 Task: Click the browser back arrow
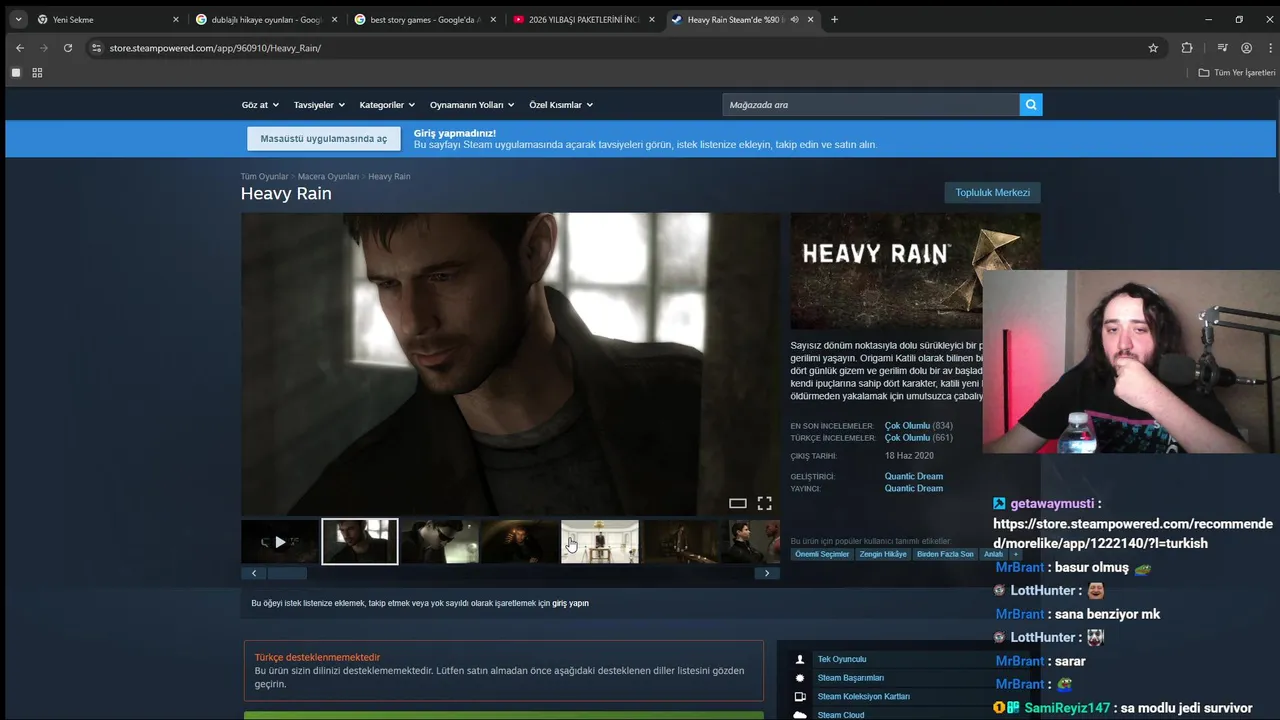(x=19, y=48)
